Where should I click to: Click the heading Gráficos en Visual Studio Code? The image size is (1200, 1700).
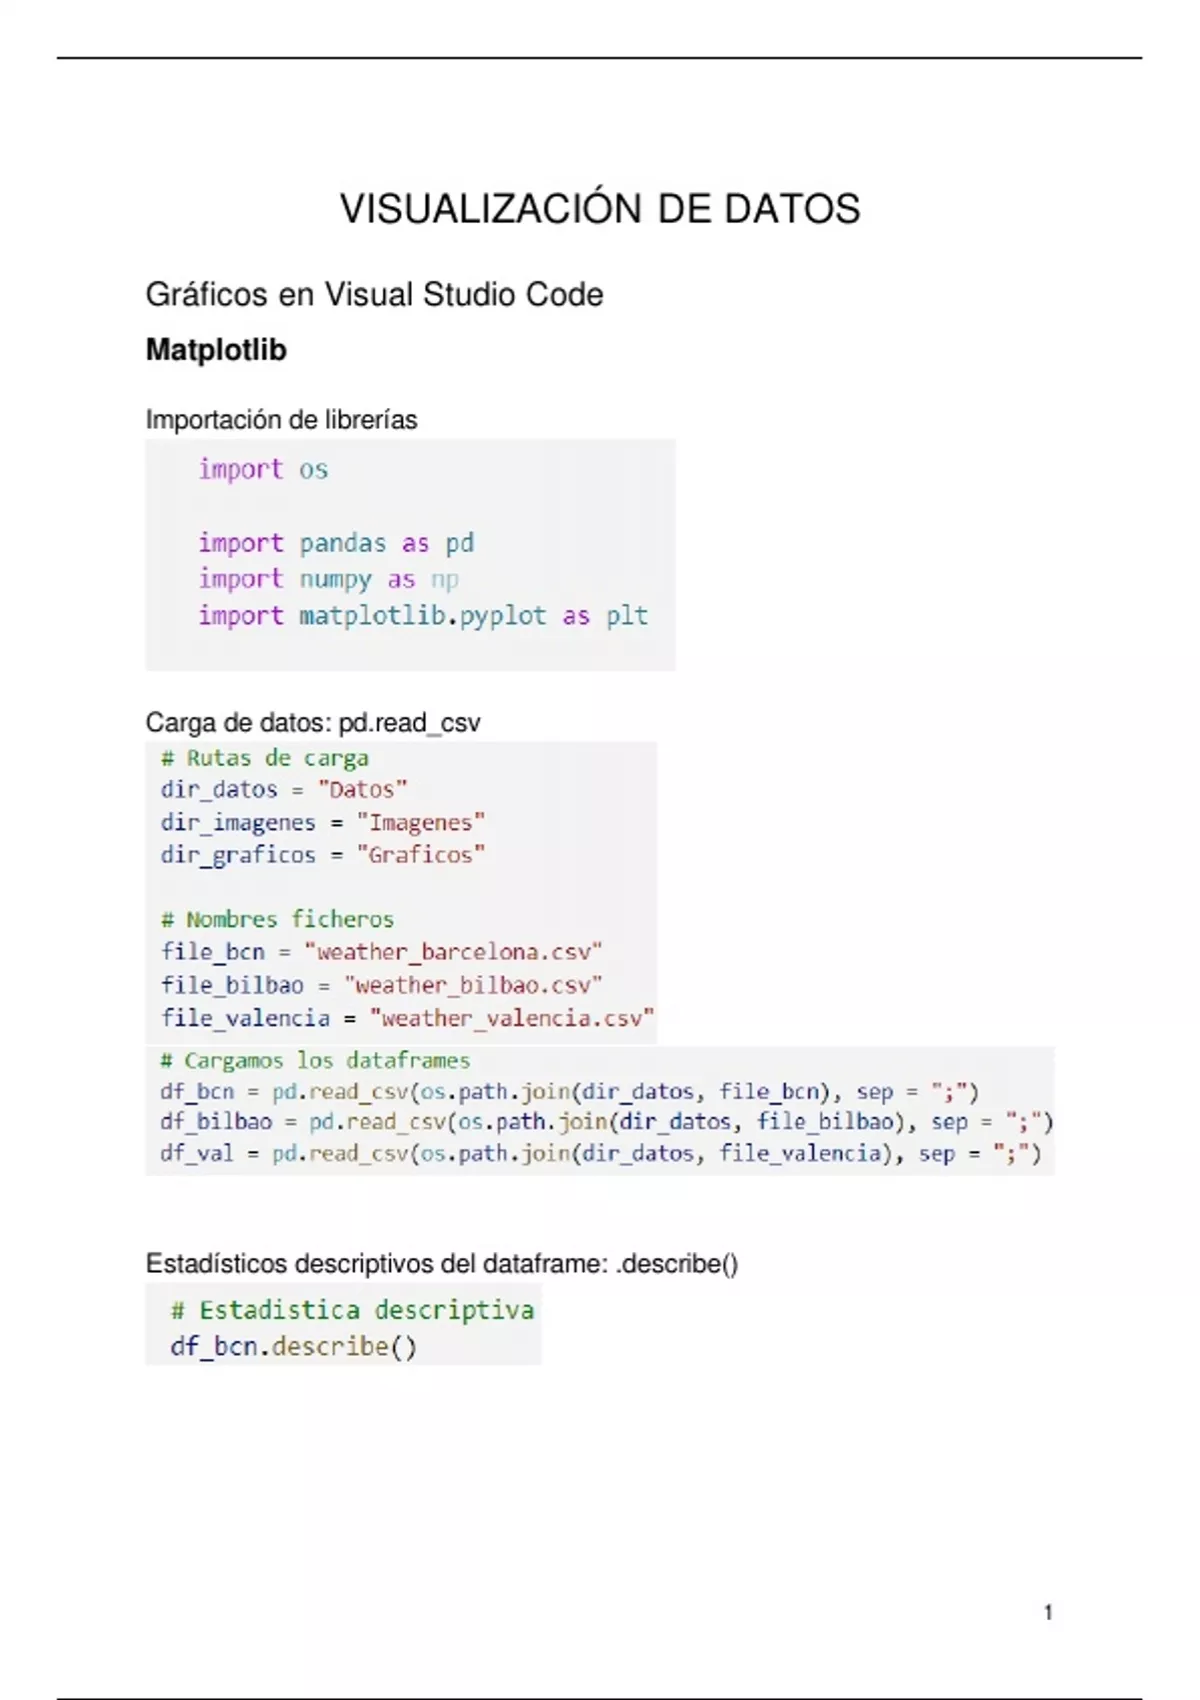pos(374,295)
